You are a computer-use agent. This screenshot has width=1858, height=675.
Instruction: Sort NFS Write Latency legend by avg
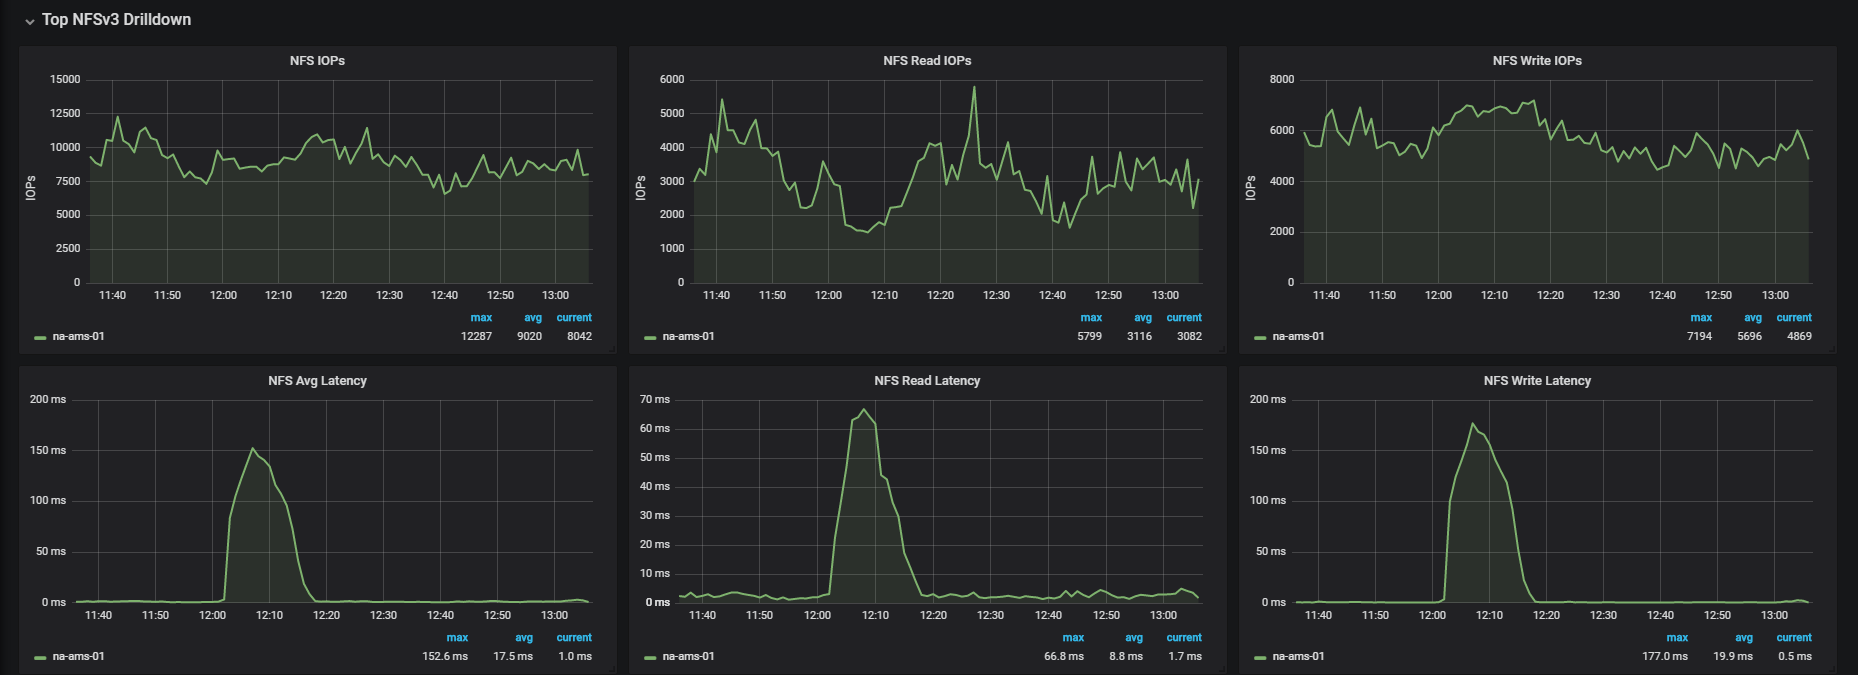click(x=1743, y=638)
